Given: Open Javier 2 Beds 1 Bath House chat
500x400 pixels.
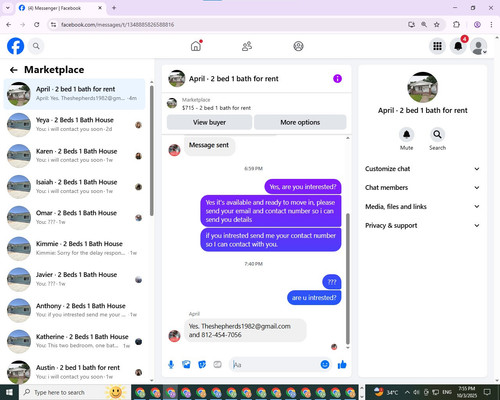Looking at the screenshot, I should click(x=75, y=279).
